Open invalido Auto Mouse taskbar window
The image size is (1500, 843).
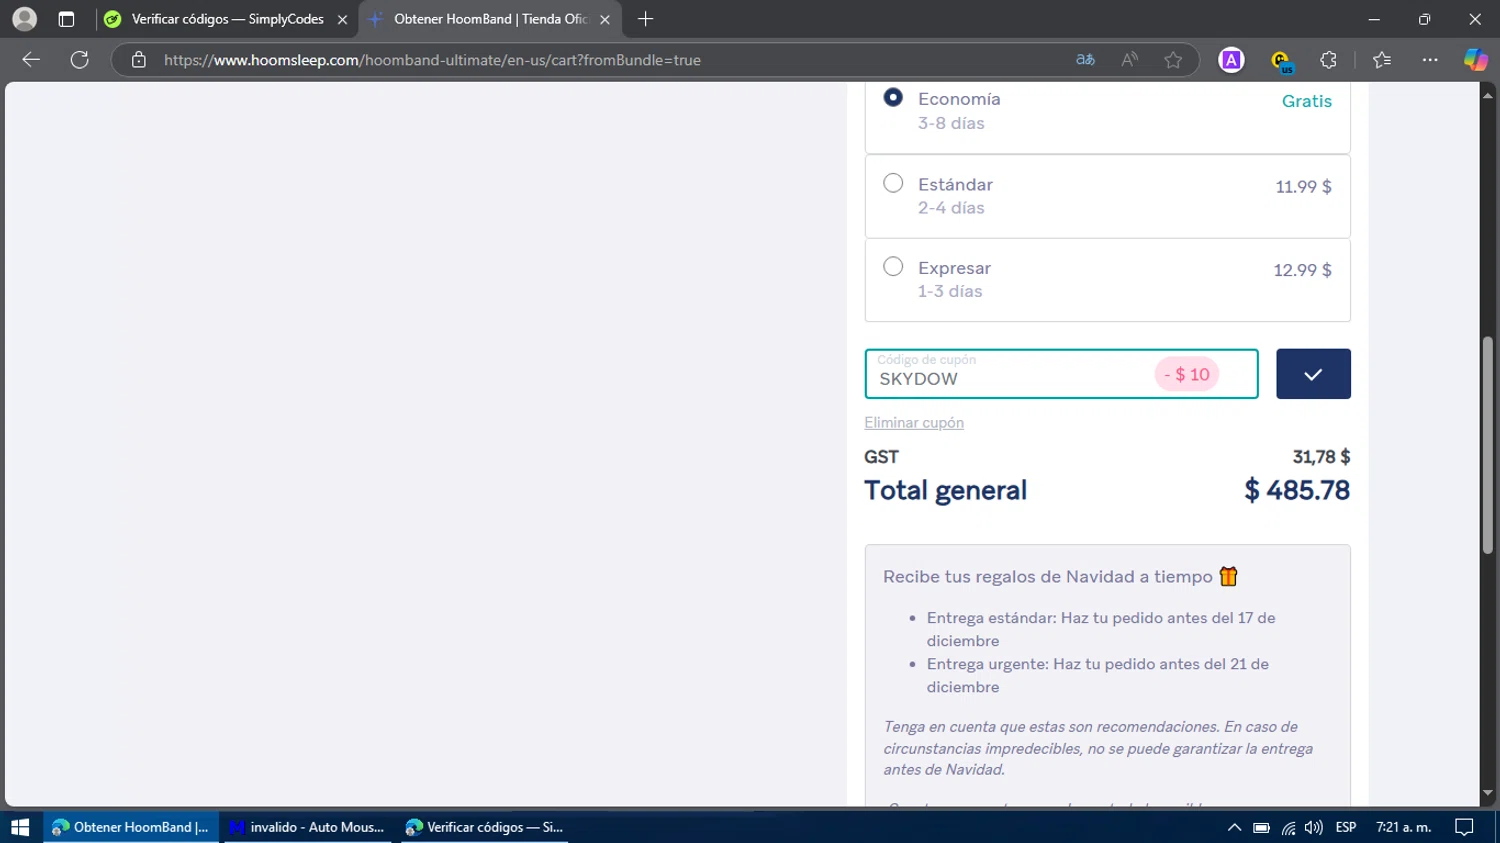pos(307,827)
